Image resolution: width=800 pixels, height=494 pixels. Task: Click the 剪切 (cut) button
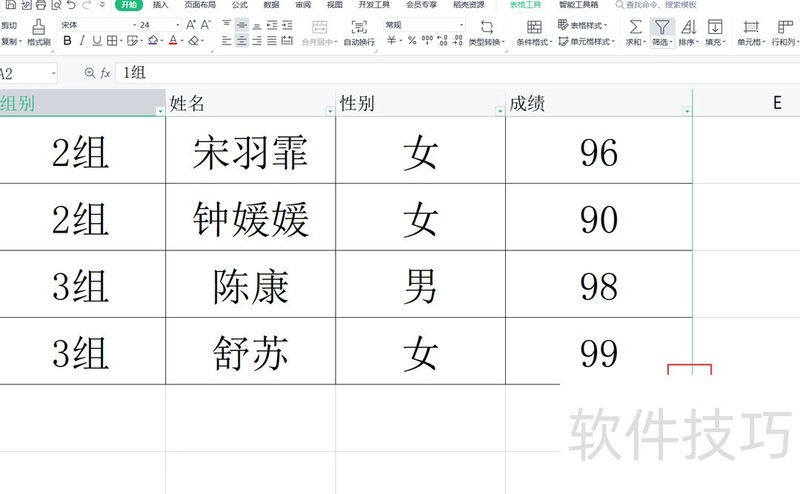9,25
